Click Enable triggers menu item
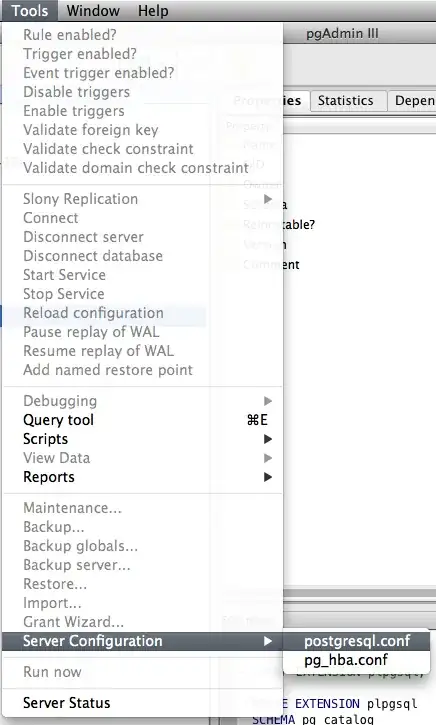This screenshot has width=436, height=725. point(142,111)
